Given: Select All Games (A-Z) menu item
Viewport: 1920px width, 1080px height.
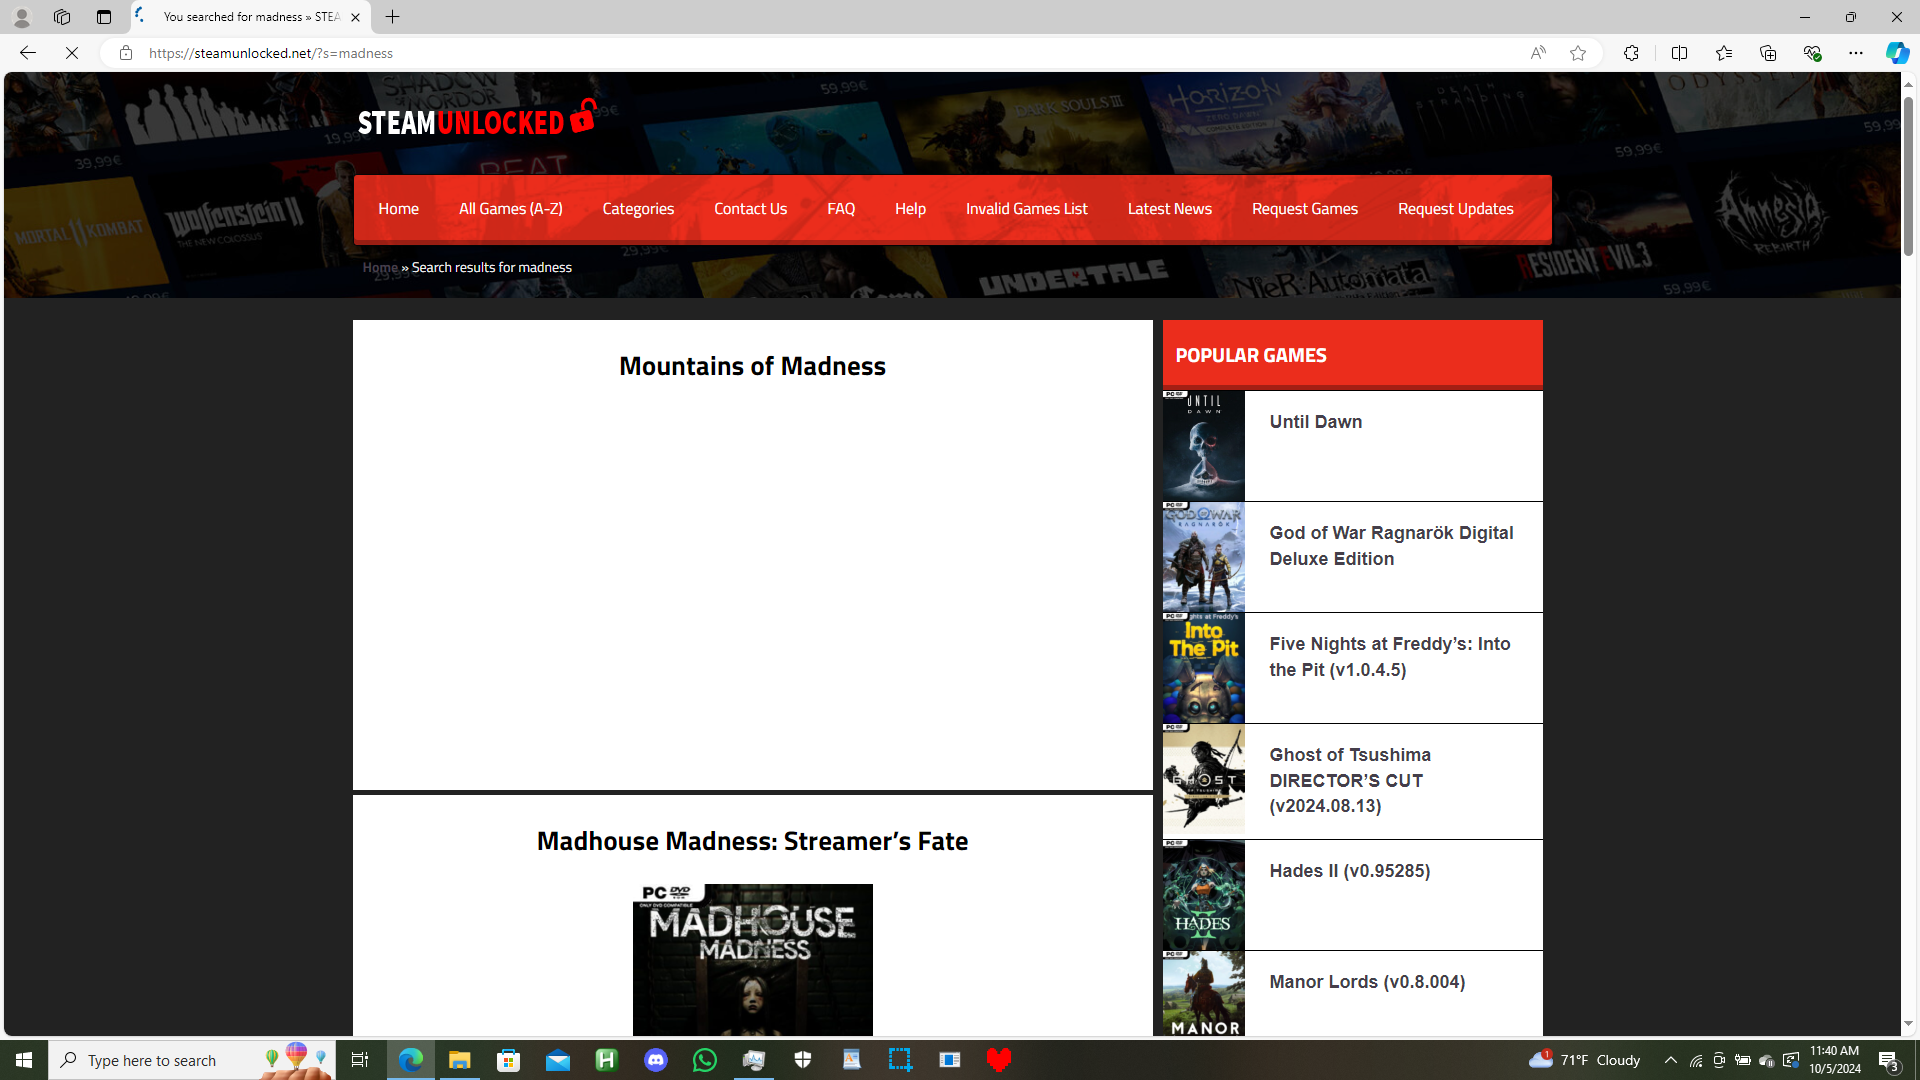Looking at the screenshot, I should tap(510, 209).
